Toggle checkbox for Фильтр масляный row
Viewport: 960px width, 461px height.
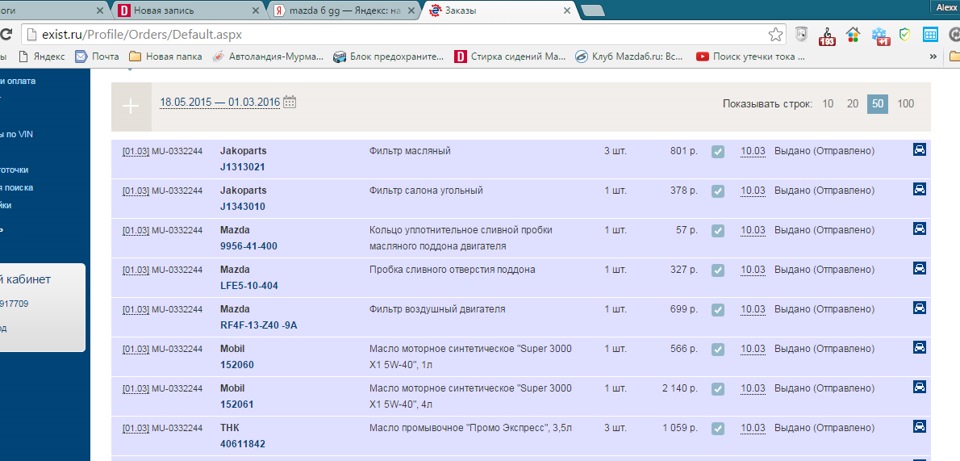718,151
